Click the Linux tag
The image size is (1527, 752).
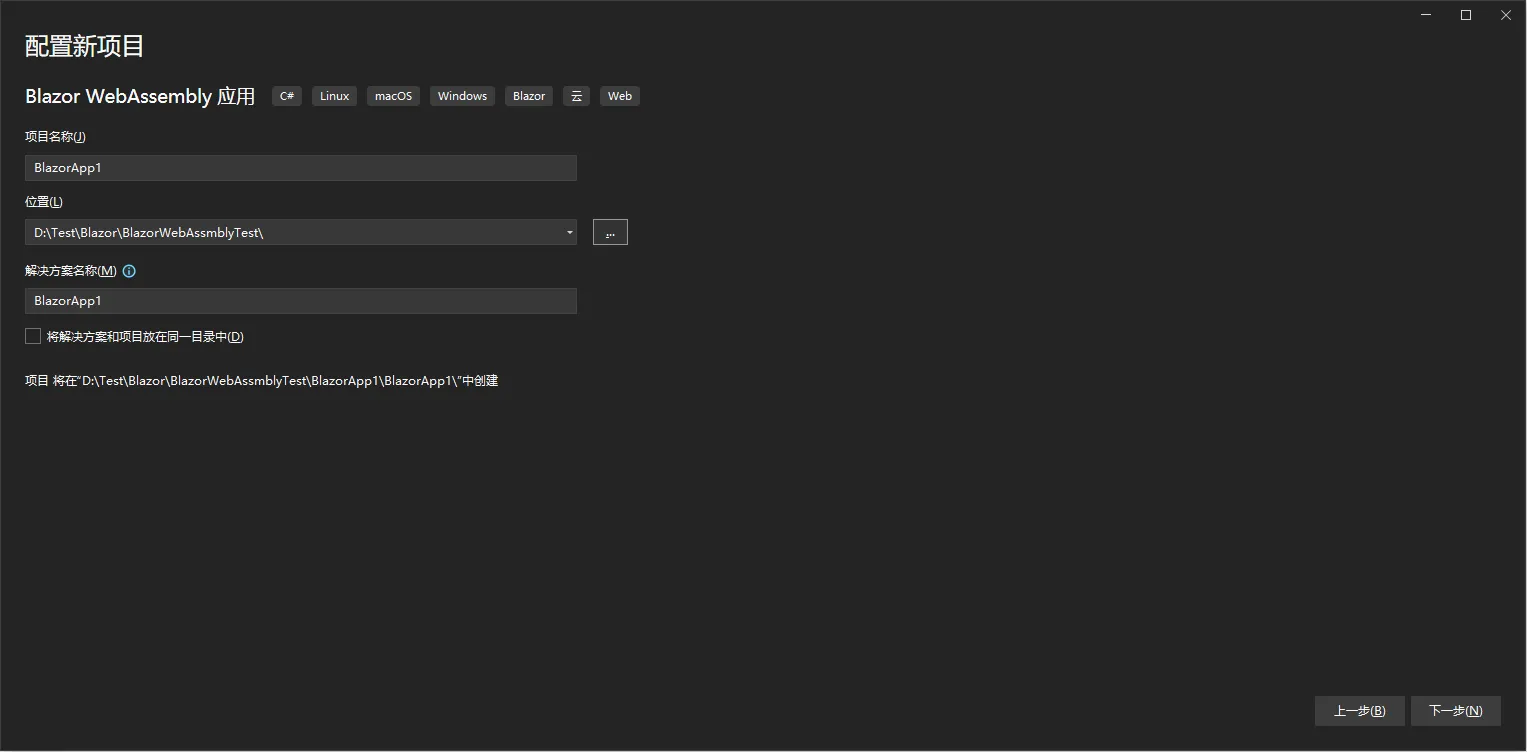(x=335, y=96)
